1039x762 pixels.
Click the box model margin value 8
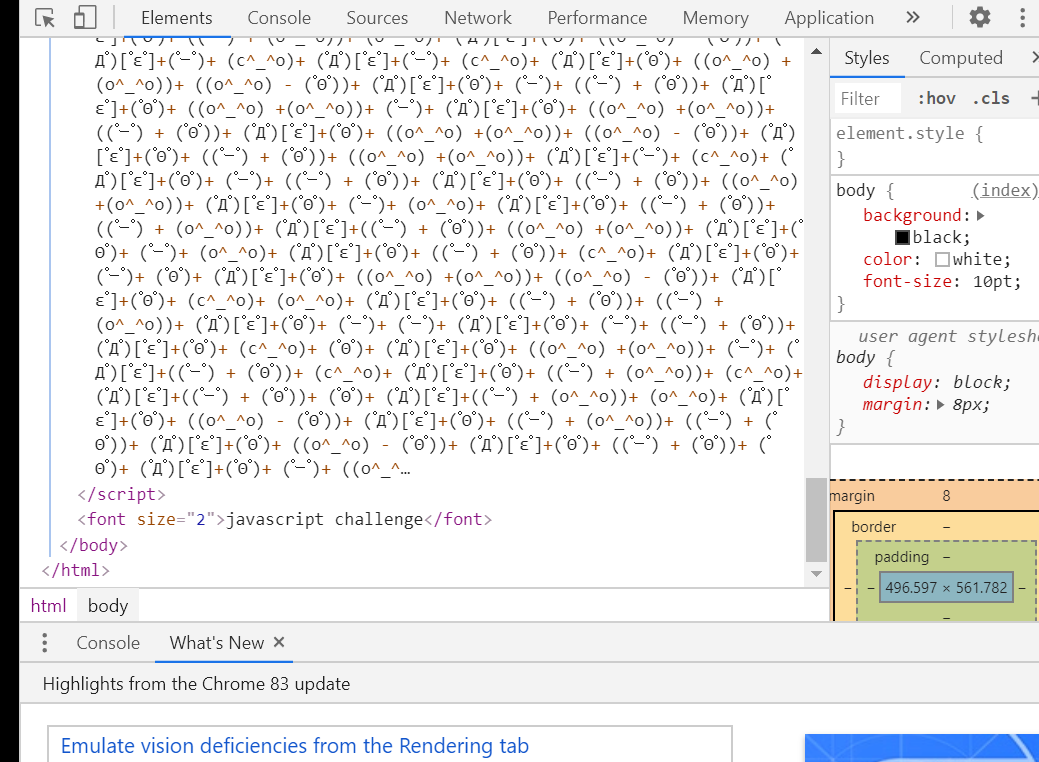(x=946, y=496)
